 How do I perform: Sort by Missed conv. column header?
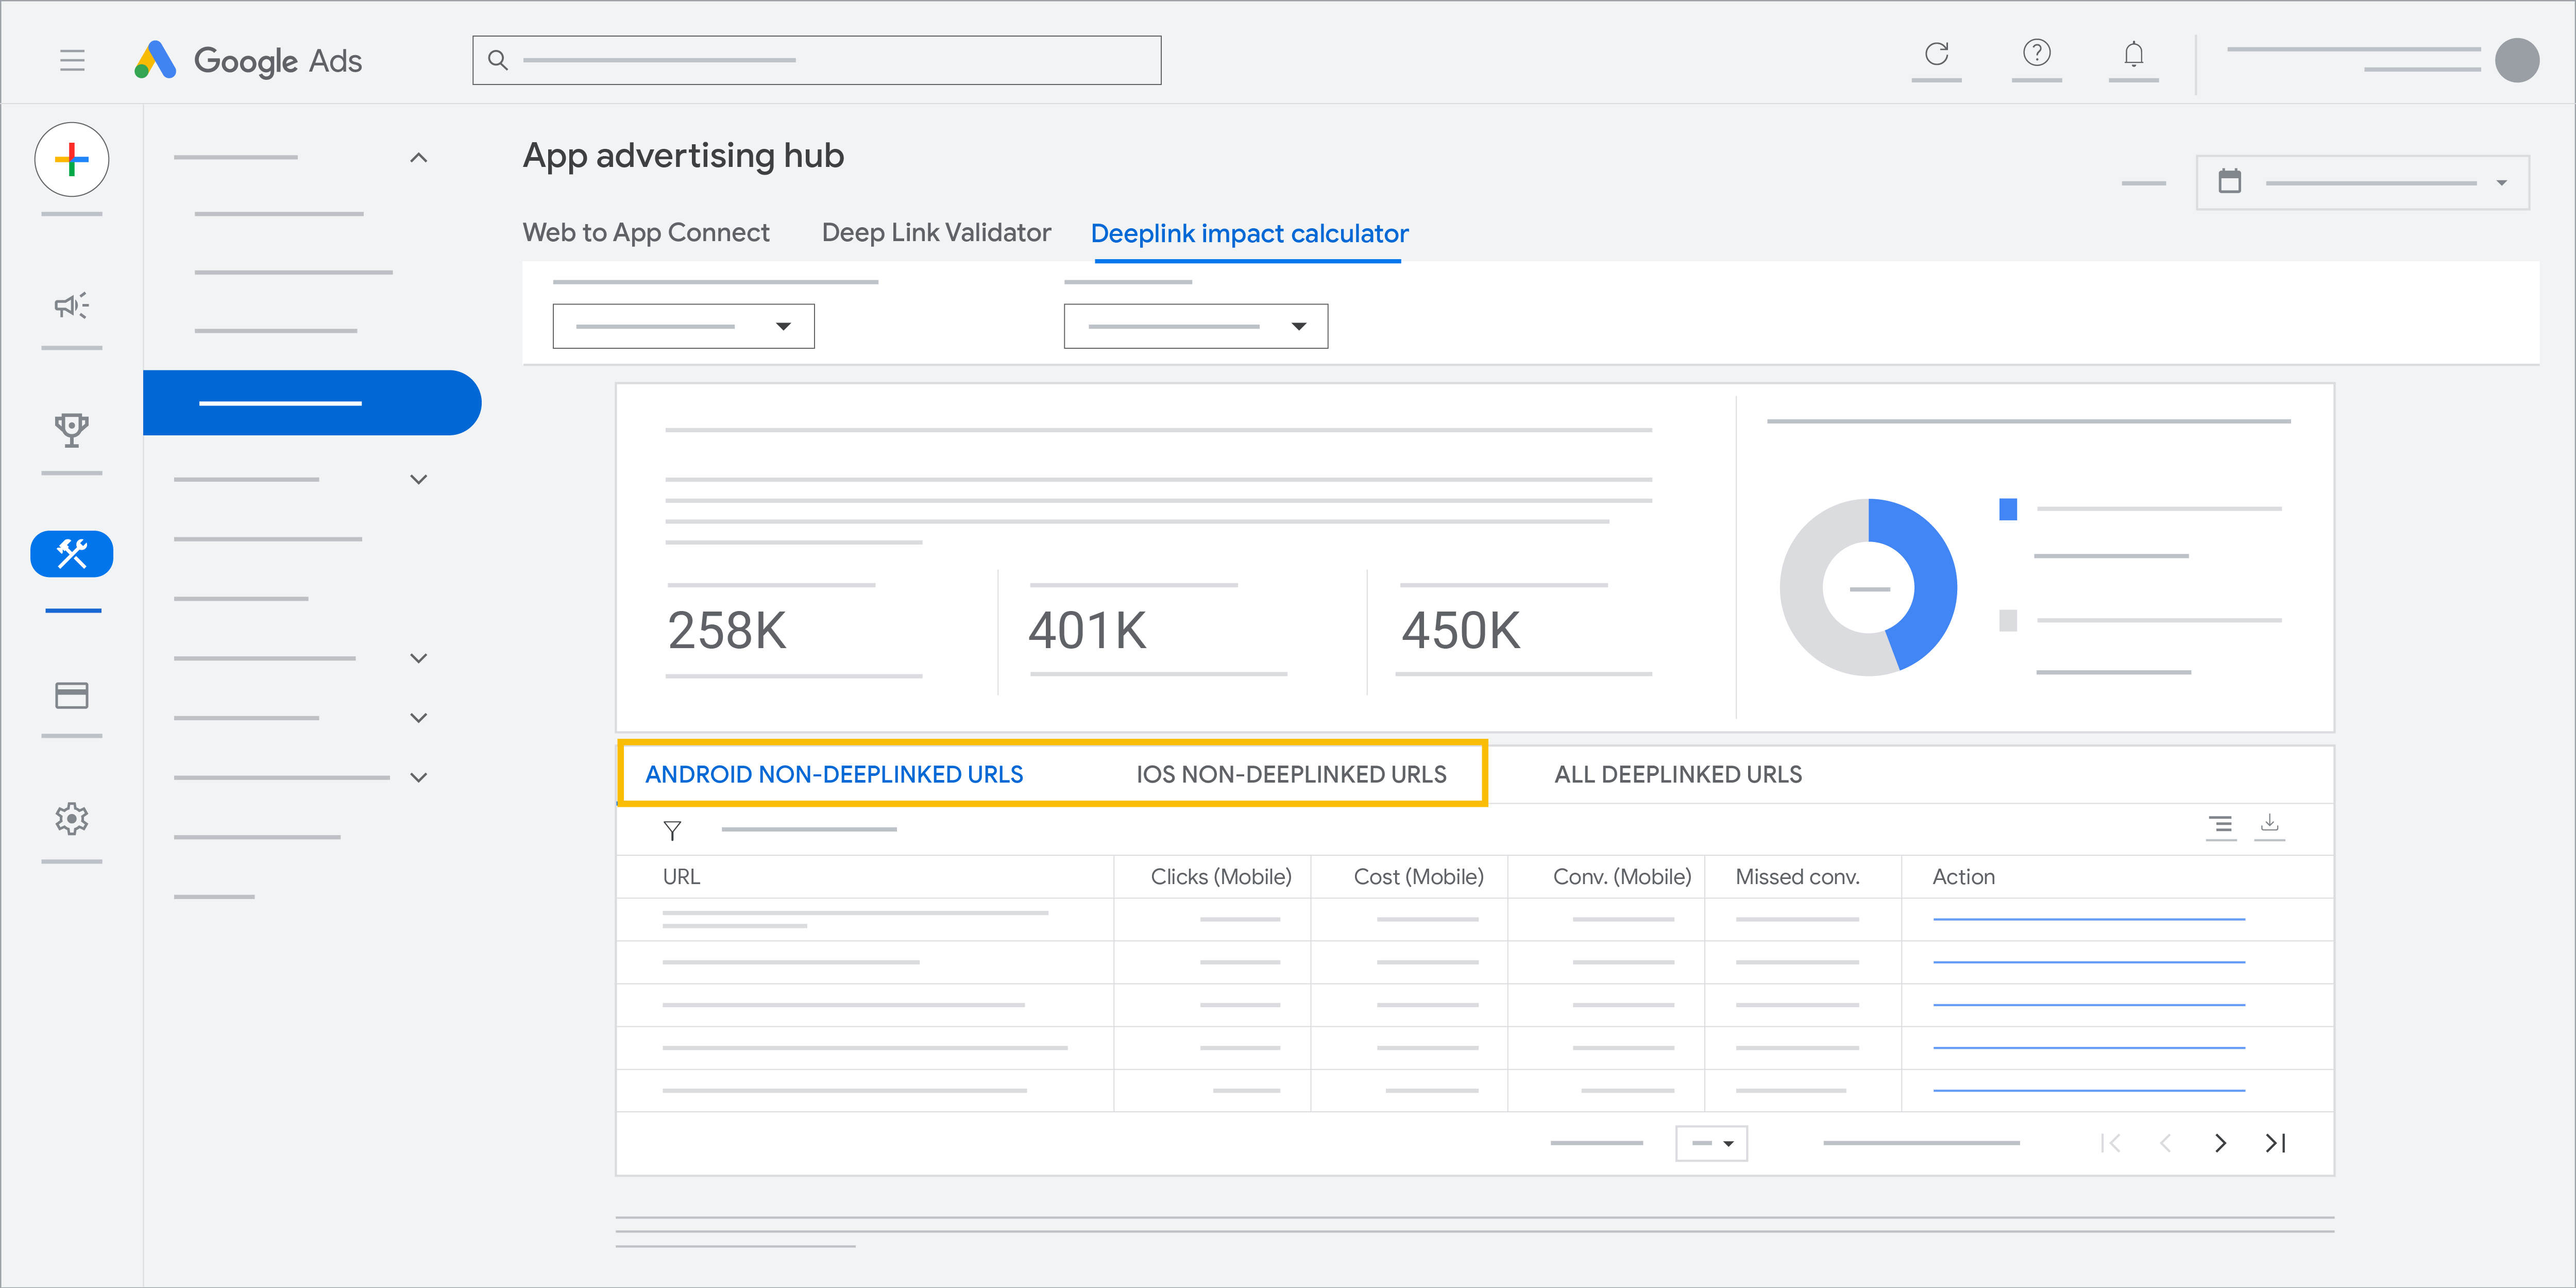1797,877
